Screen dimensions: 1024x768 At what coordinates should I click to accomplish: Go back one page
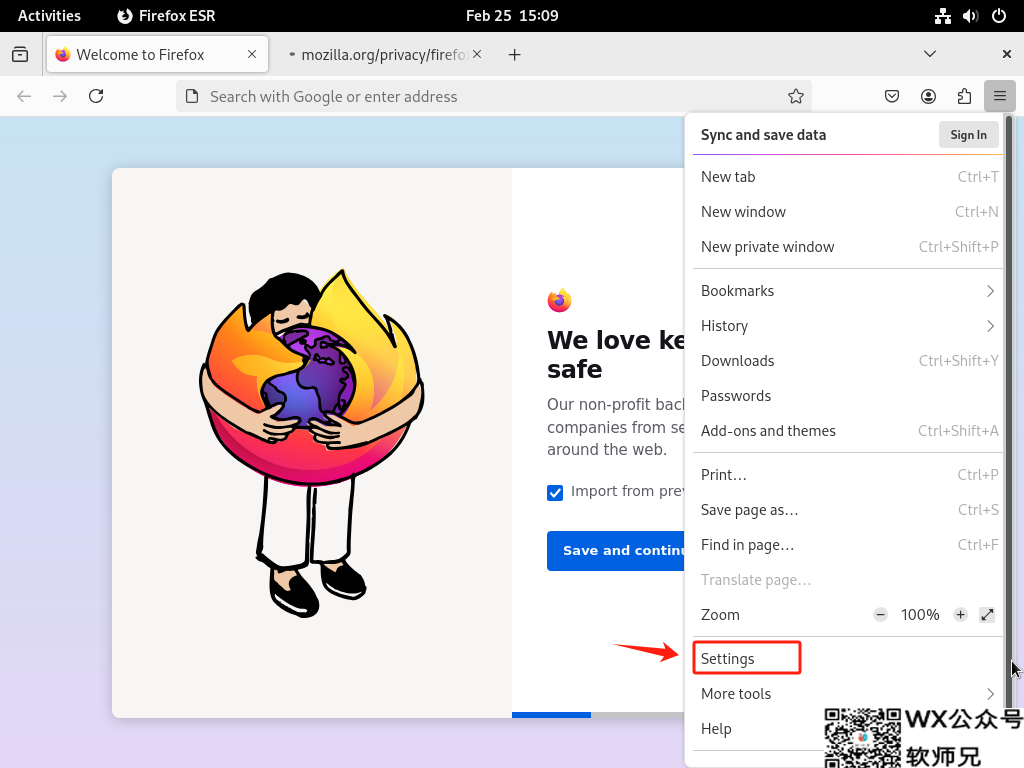click(24, 97)
